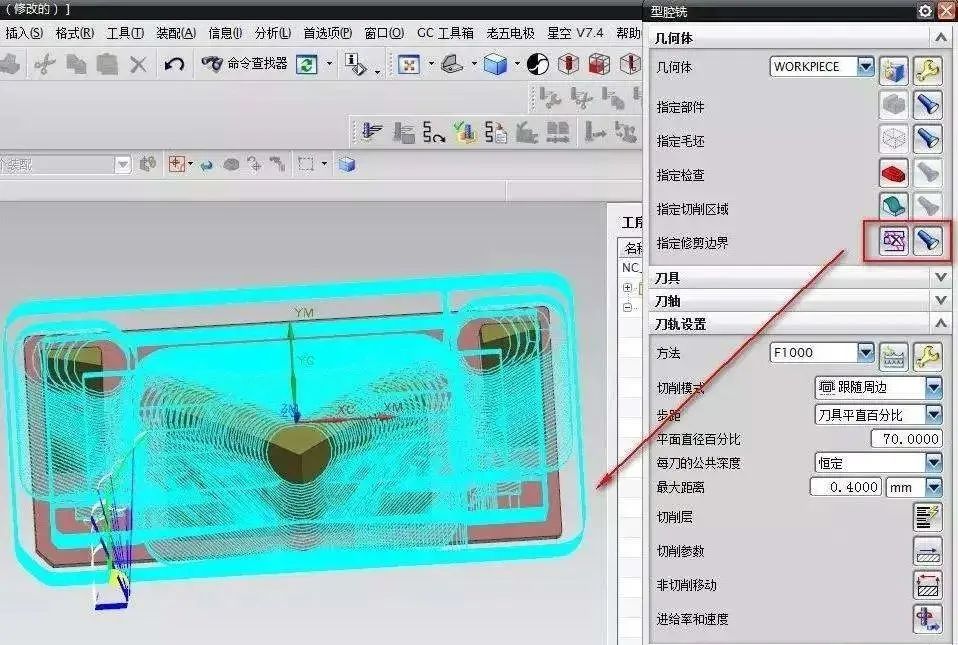
Task: Expand the 刀具 tool section
Action: point(939,277)
